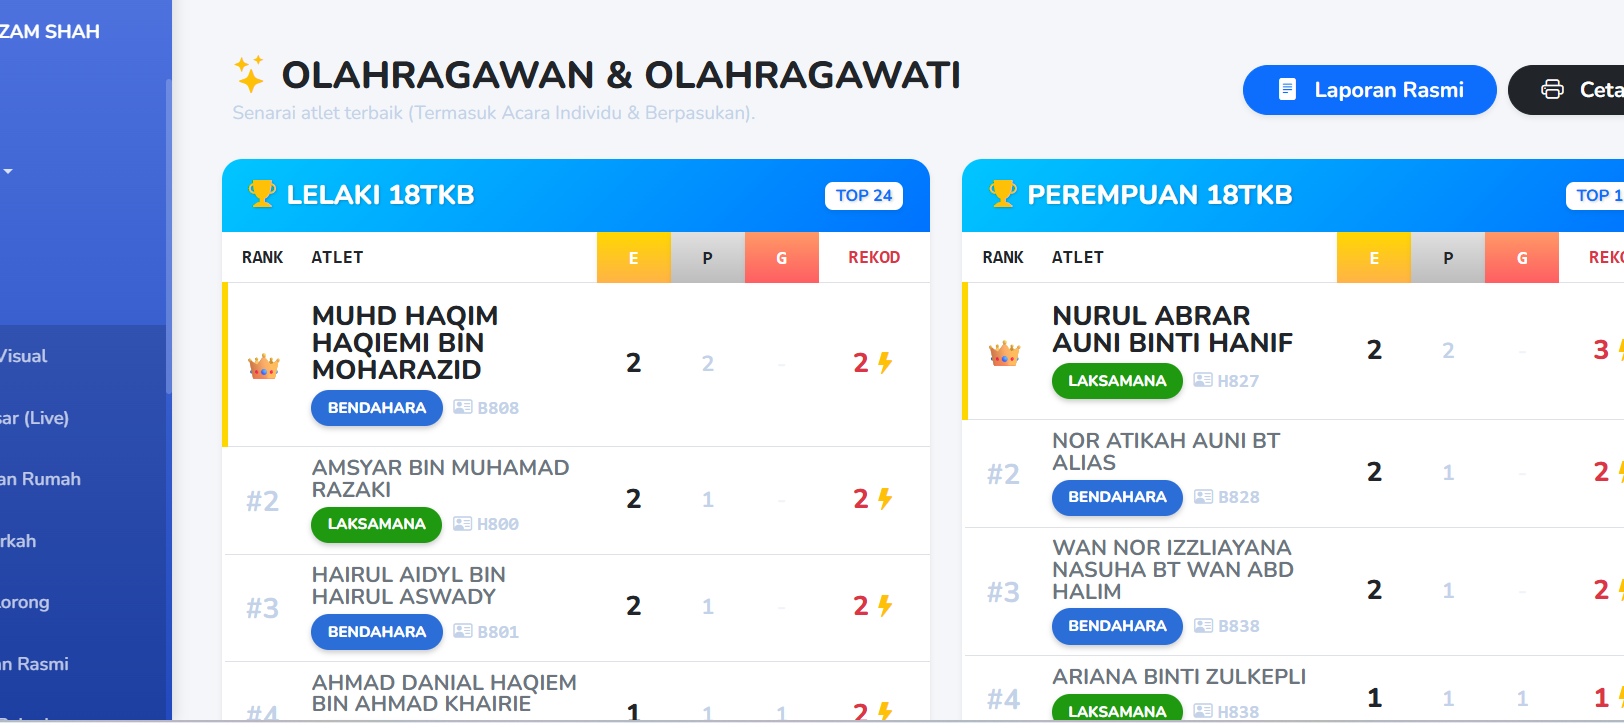This screenshot has width=1624, height=723.
Task: Click the ID card icon next to H827
Action: [x=1203, y=380]
